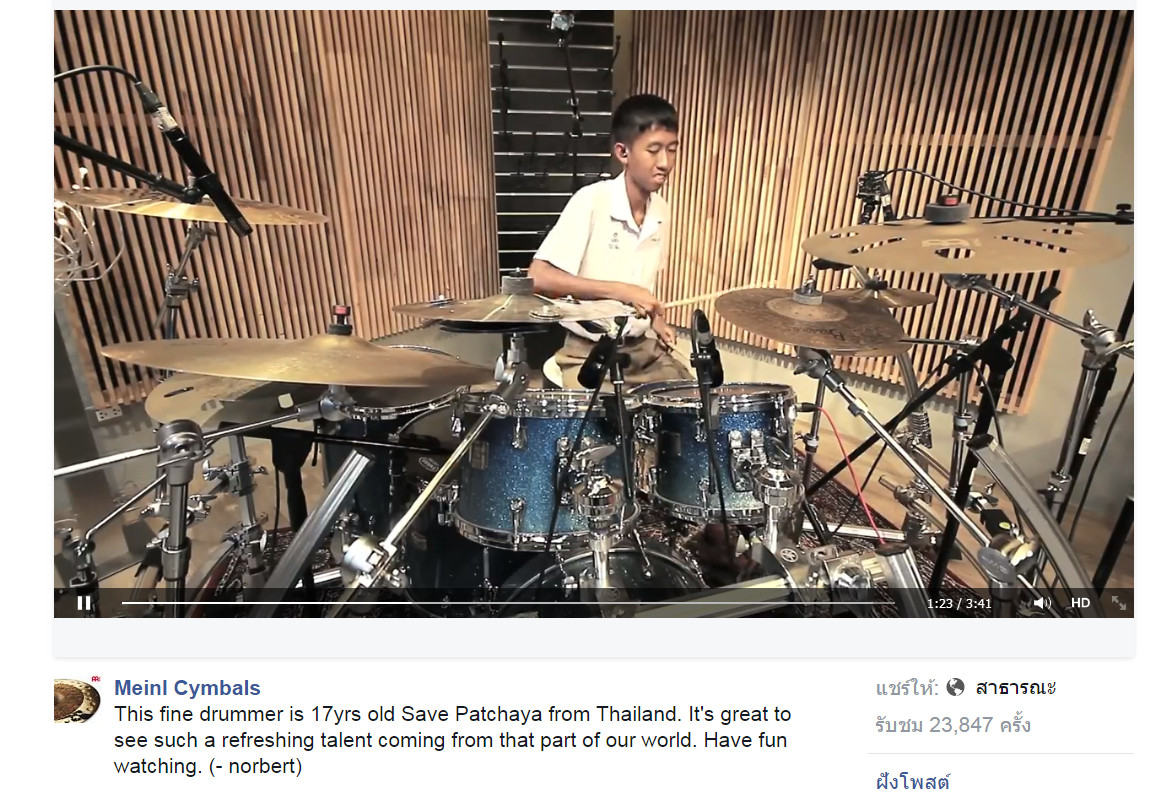Seek near the end of the progress bar
The image size is (1156, 792).
click(x=887, y=602)
